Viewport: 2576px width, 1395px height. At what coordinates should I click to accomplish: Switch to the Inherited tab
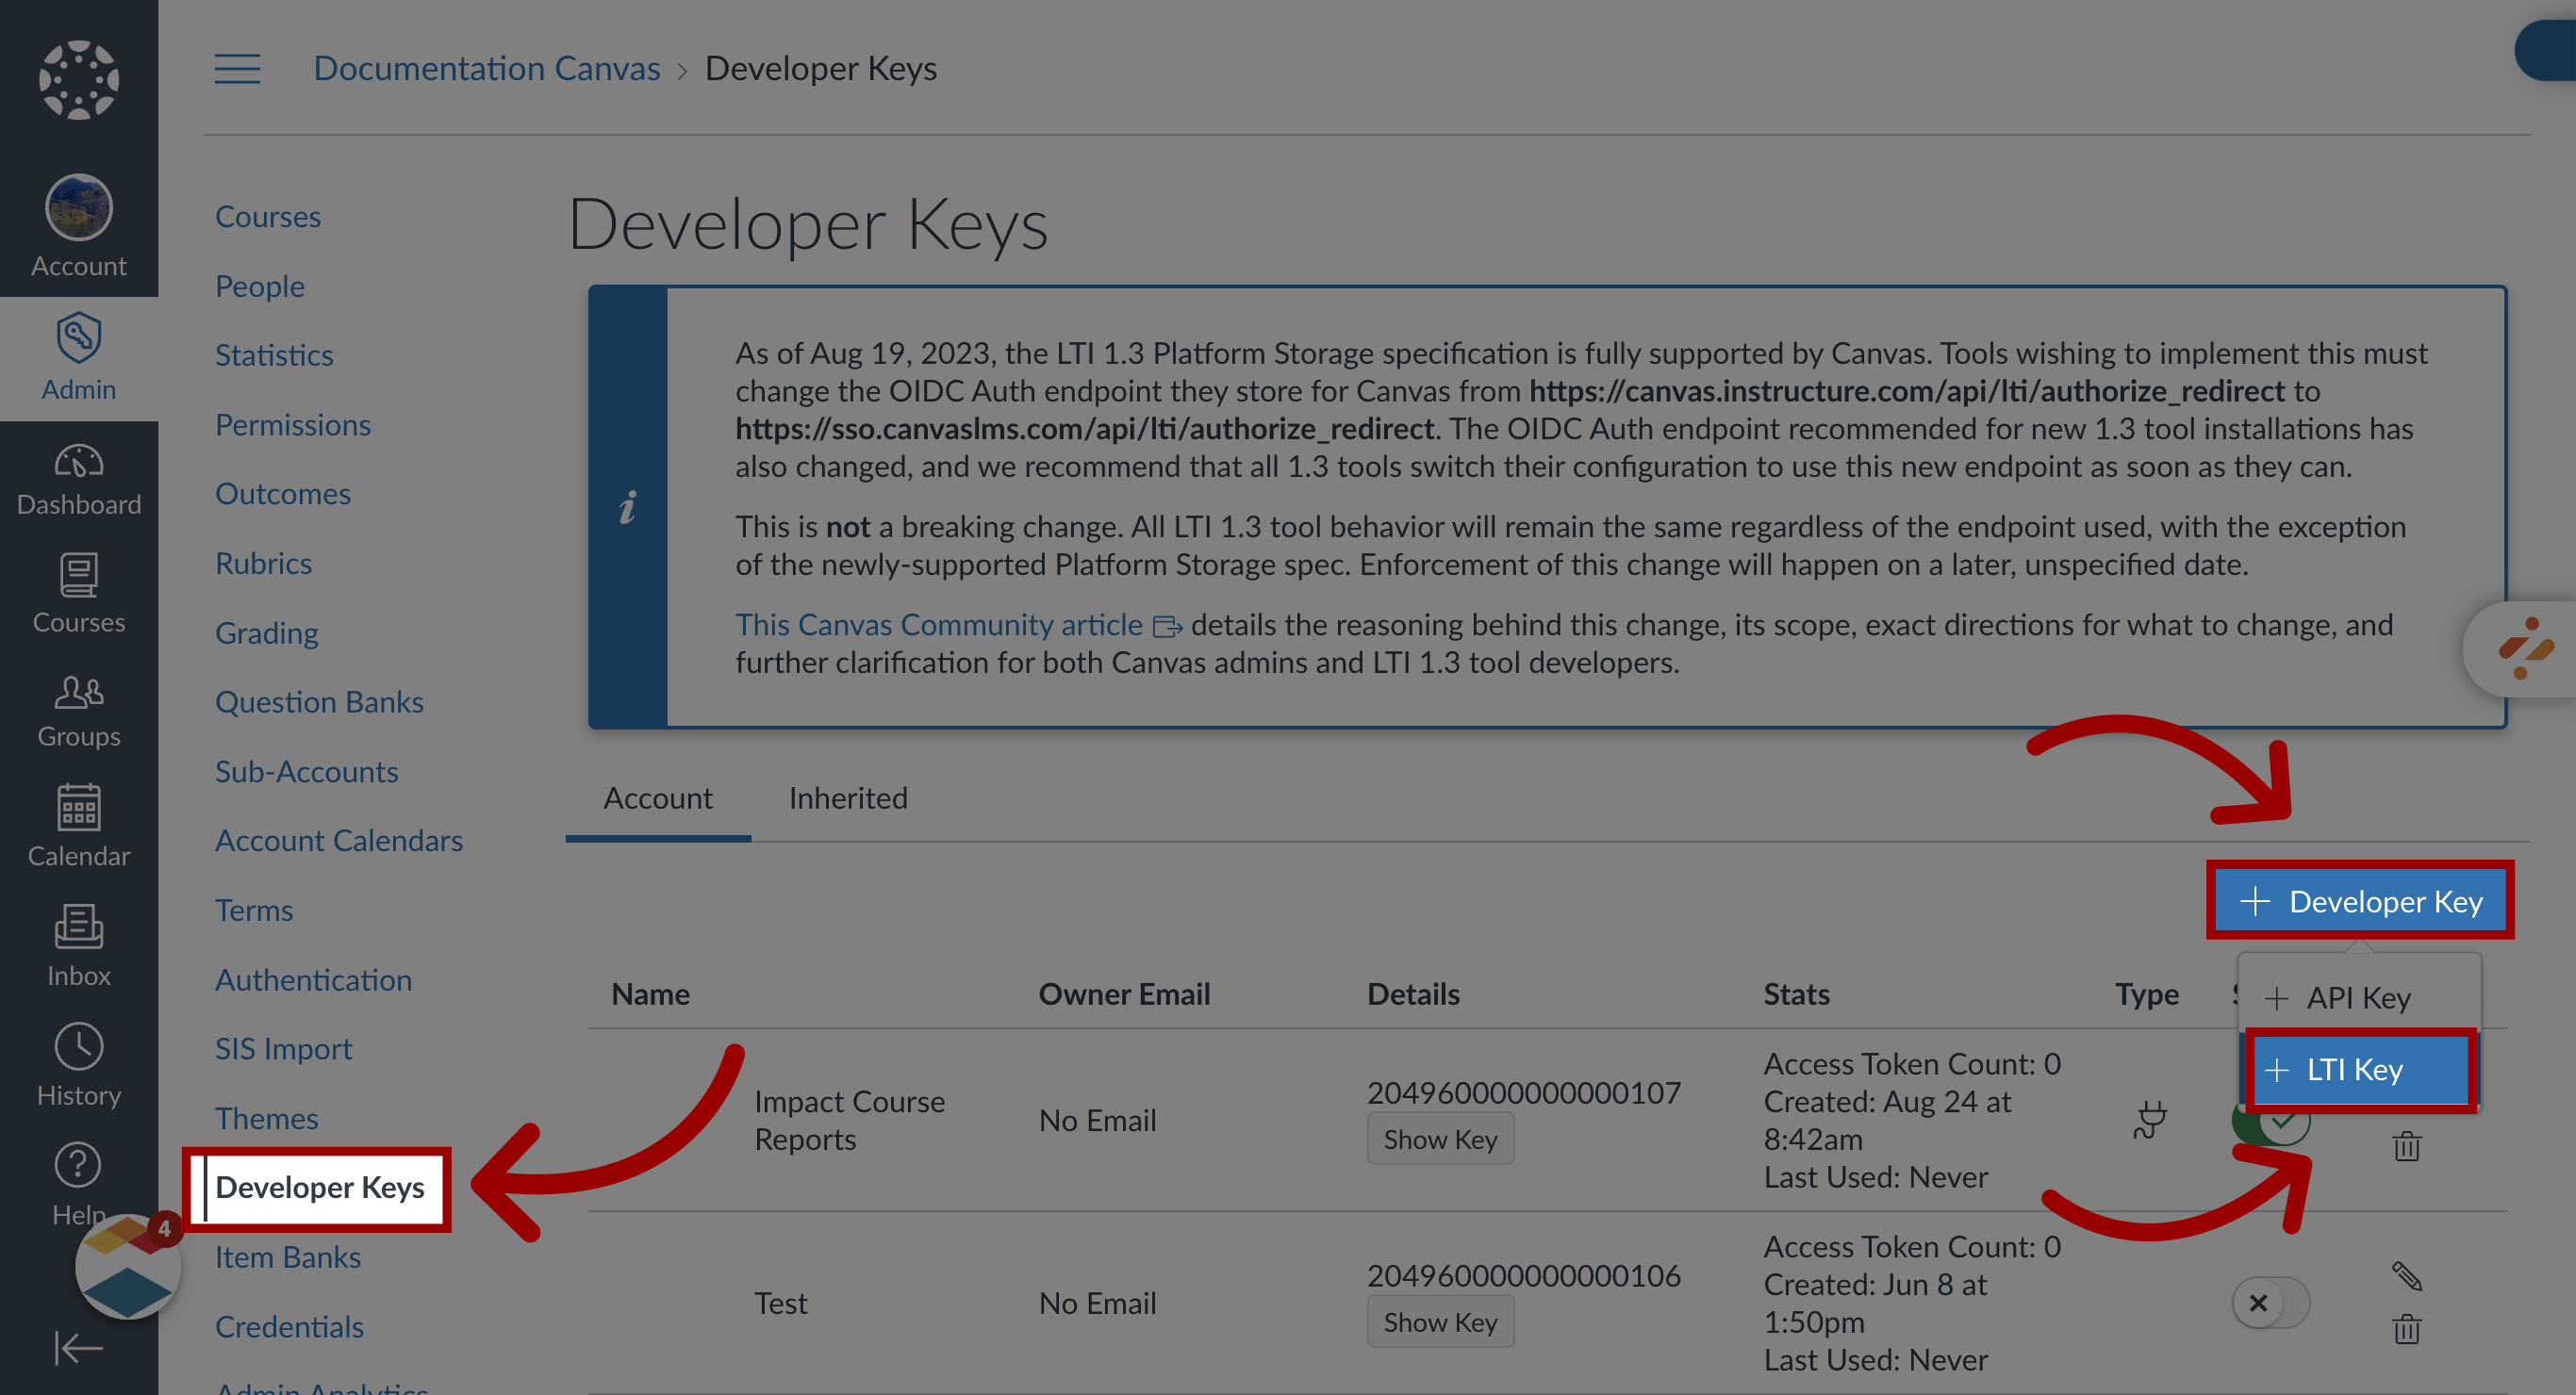click(x=848, y=797)
